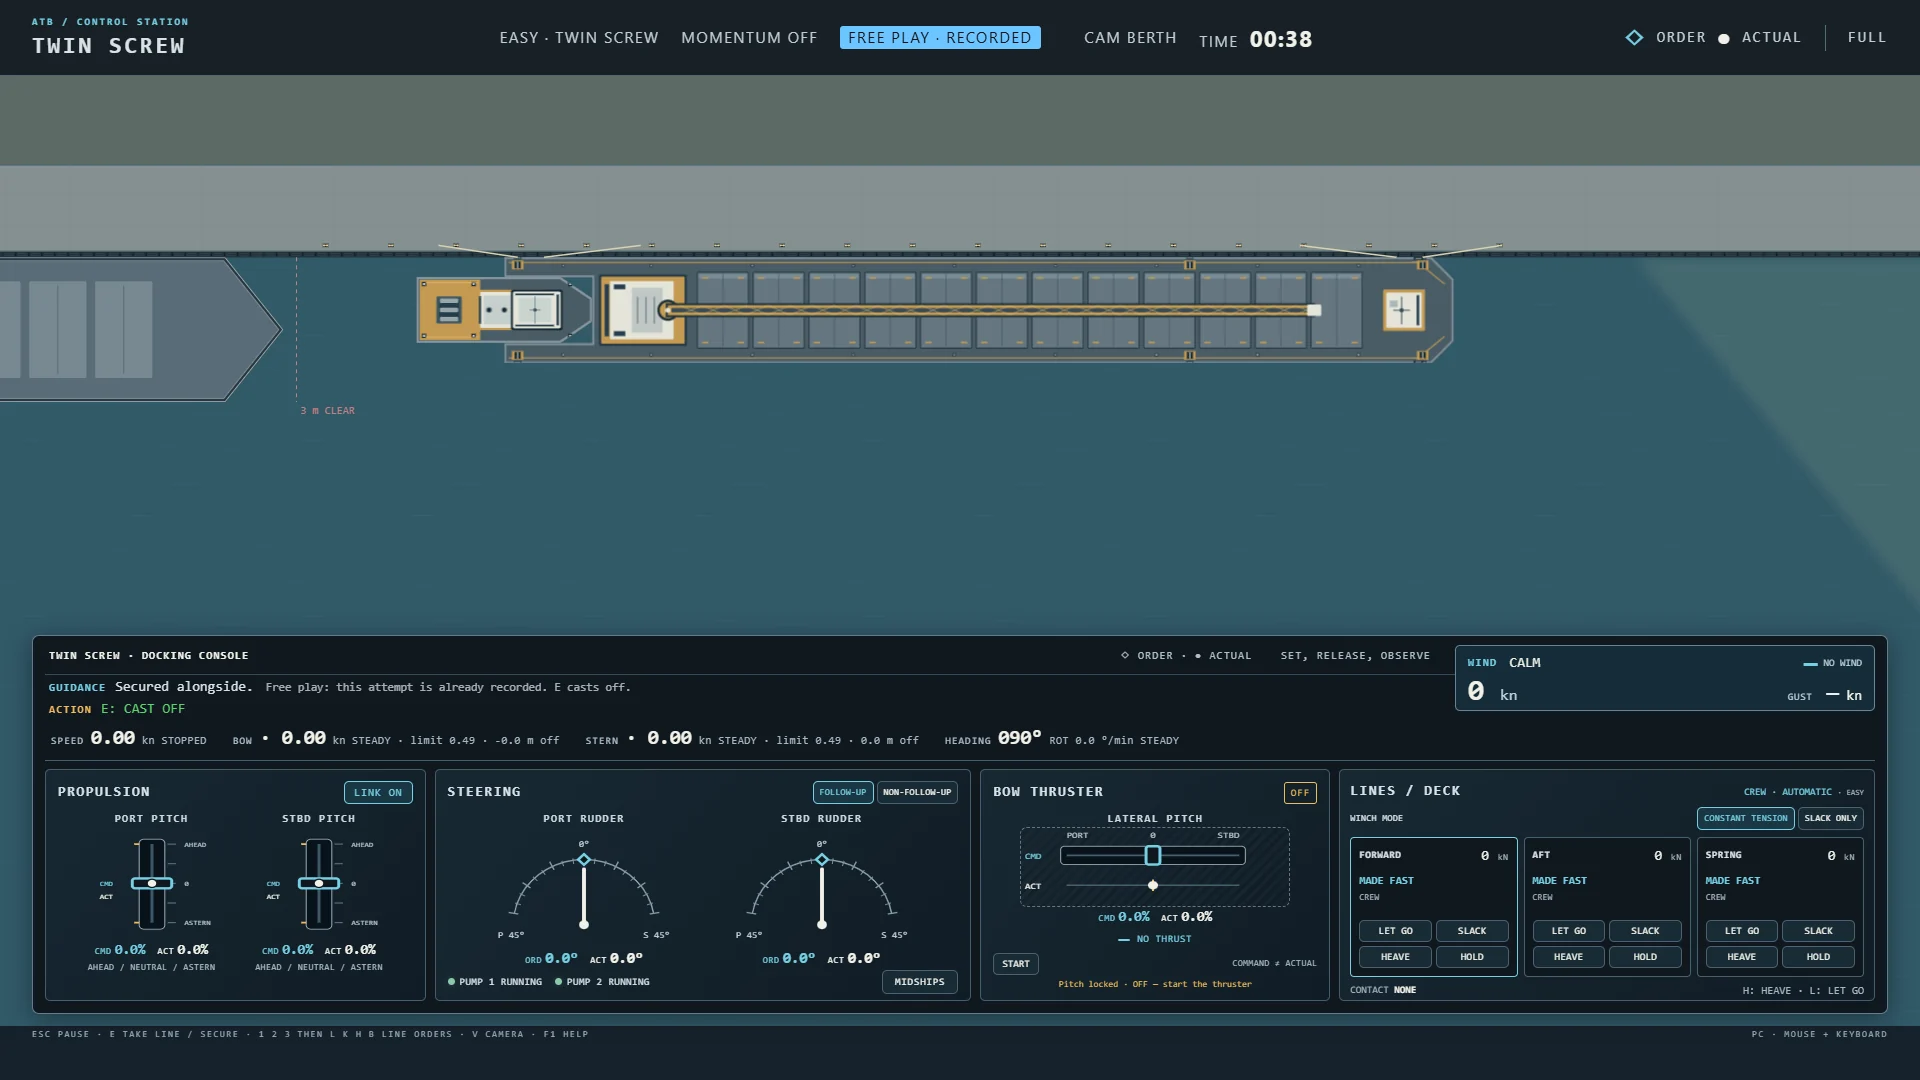Click LET GO on the Spring line
Image resolution: width=1920 pixels, height=1080 pixels.
(x=1741, y=931)
